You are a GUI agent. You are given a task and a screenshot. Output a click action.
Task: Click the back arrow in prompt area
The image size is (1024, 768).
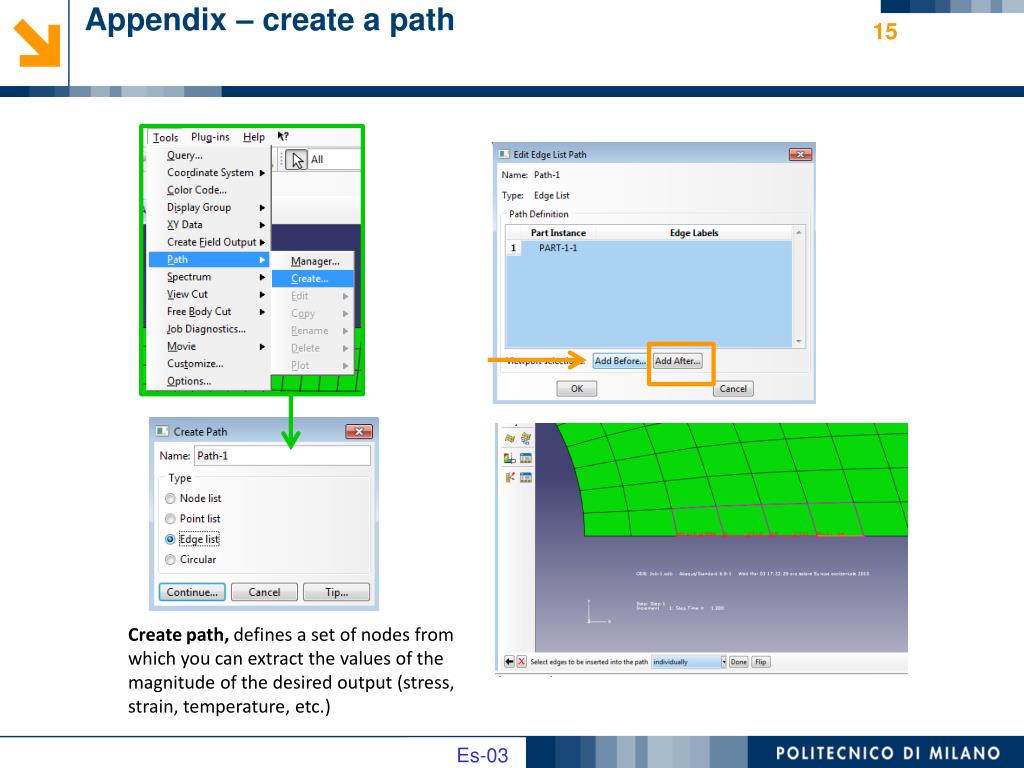[509, 662]
